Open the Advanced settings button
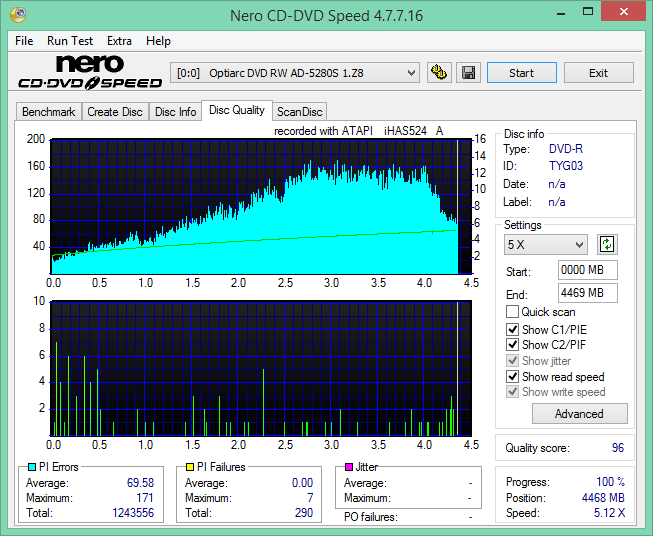This screenshot has height=536, width=653. tap(579, 414)
